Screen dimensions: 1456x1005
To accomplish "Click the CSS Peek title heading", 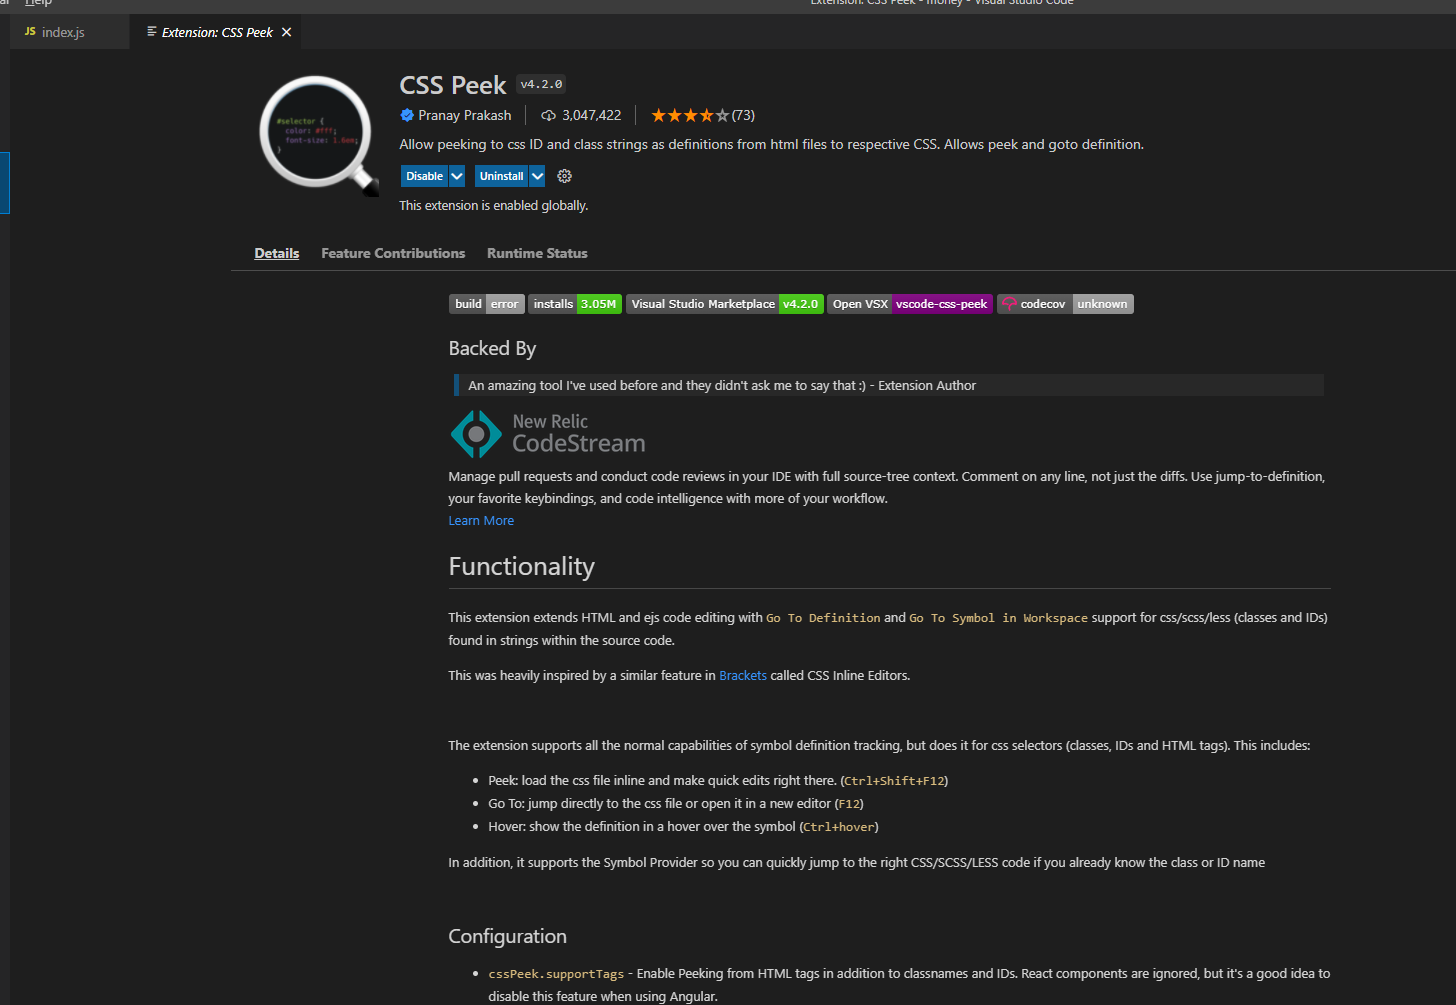I will click(453, 85).
